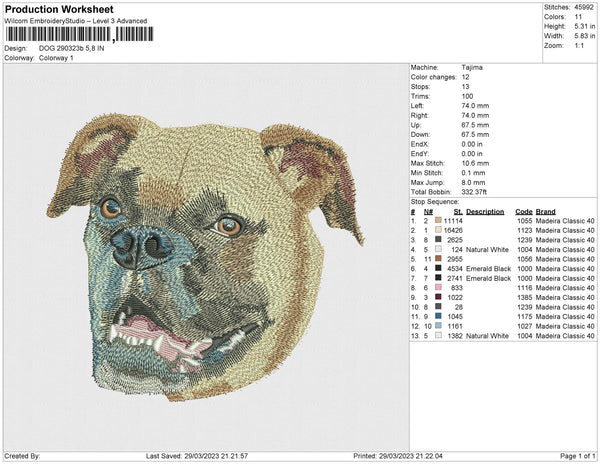
Task: Click the Total Bobbin value '332.37ft'
Action: (x=474, y=192)
